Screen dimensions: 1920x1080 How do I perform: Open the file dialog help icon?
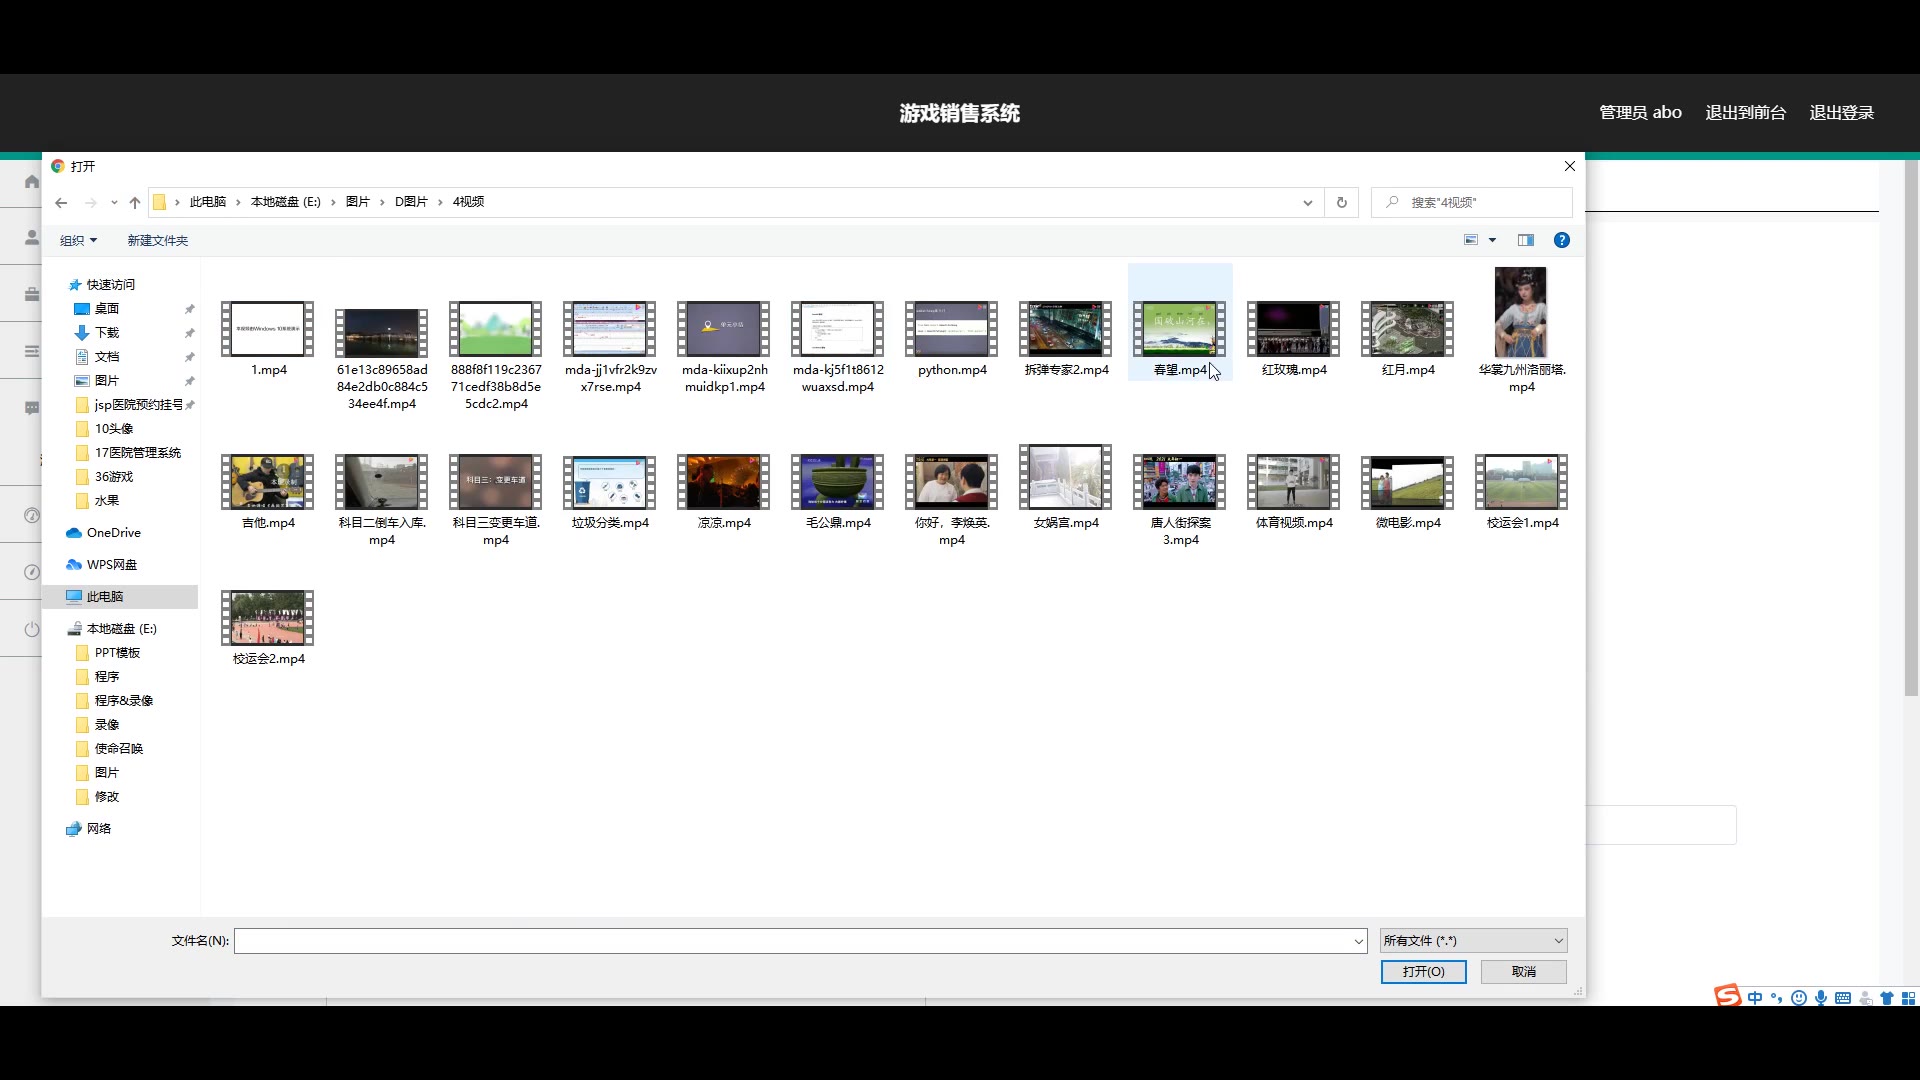point(1561,240)
